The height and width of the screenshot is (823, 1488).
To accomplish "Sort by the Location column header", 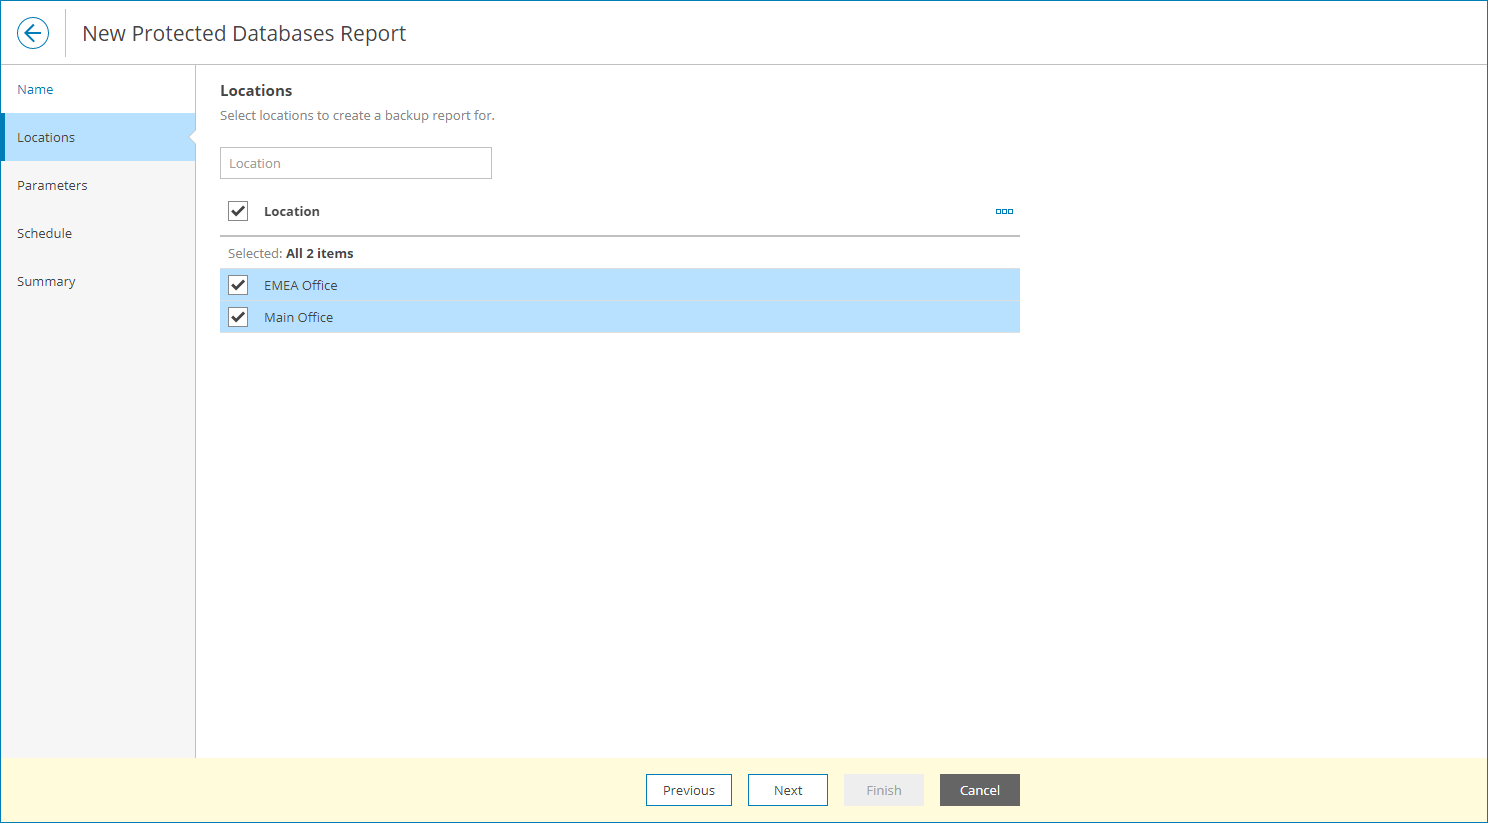I will point(292,211).
